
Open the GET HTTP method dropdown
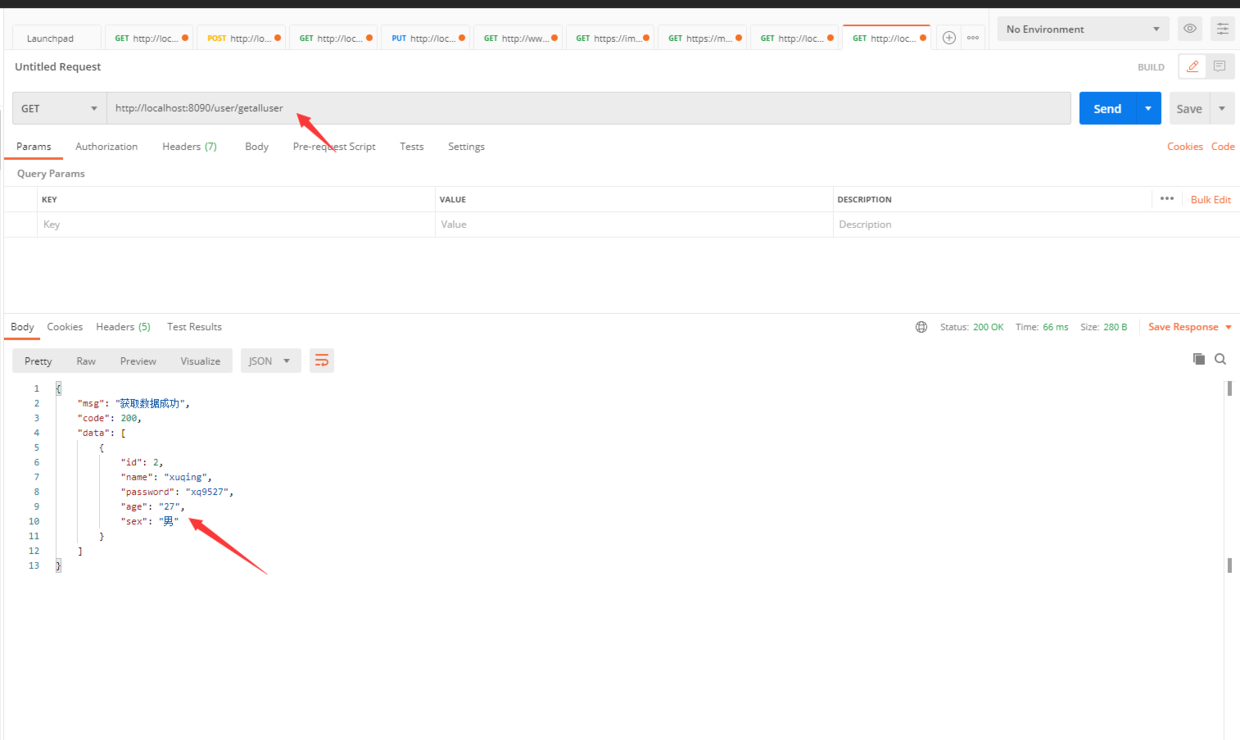coord(59,109)
